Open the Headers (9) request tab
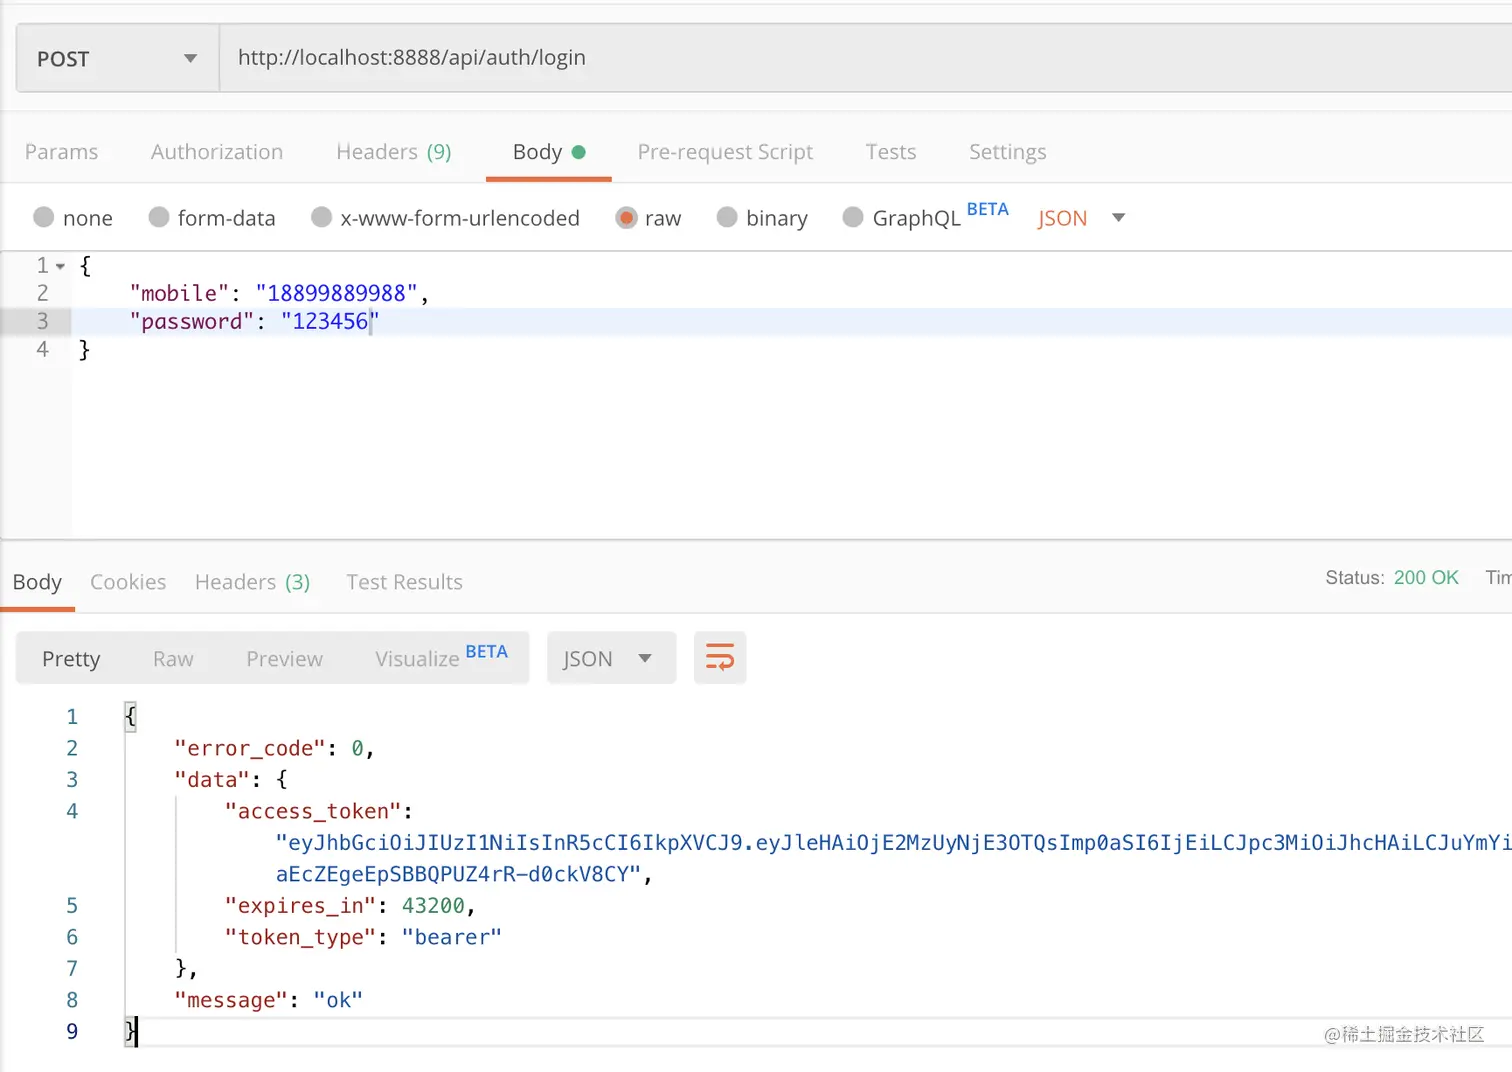Screen dimensions: 1512x1072 394,152
